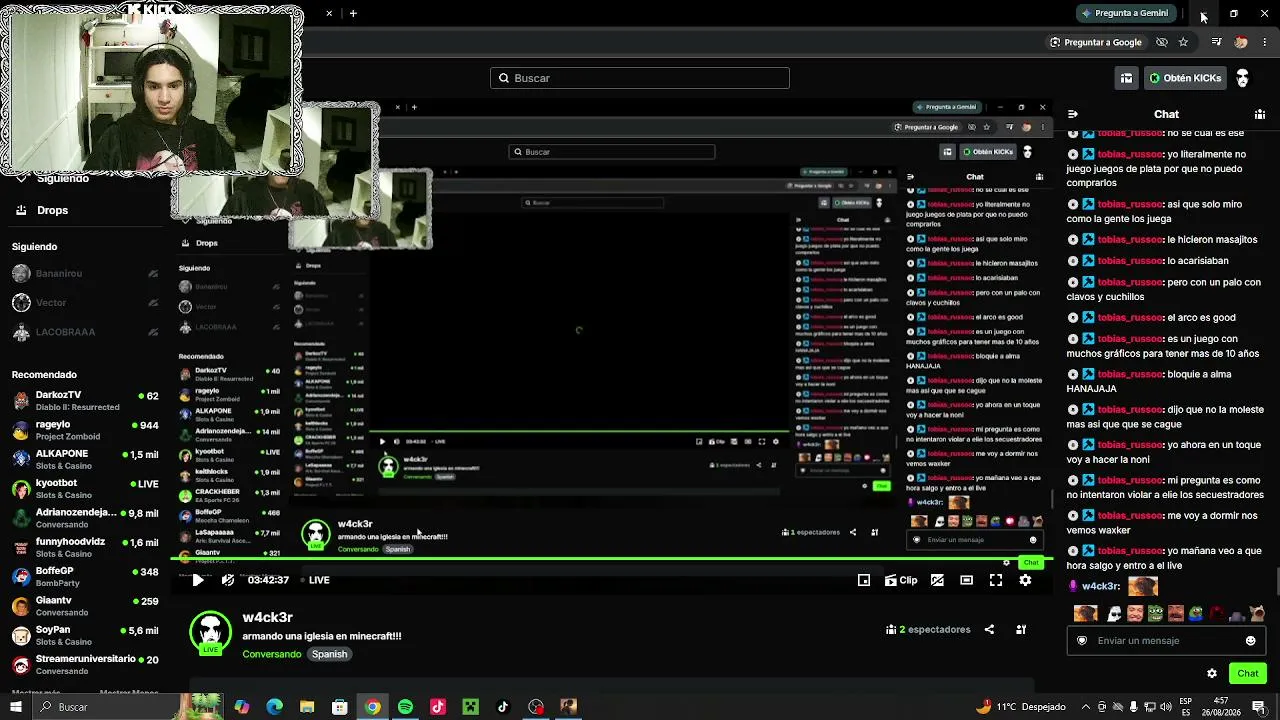
Task: Switch the player to theater mode
Action: click(x=967, y=580)
